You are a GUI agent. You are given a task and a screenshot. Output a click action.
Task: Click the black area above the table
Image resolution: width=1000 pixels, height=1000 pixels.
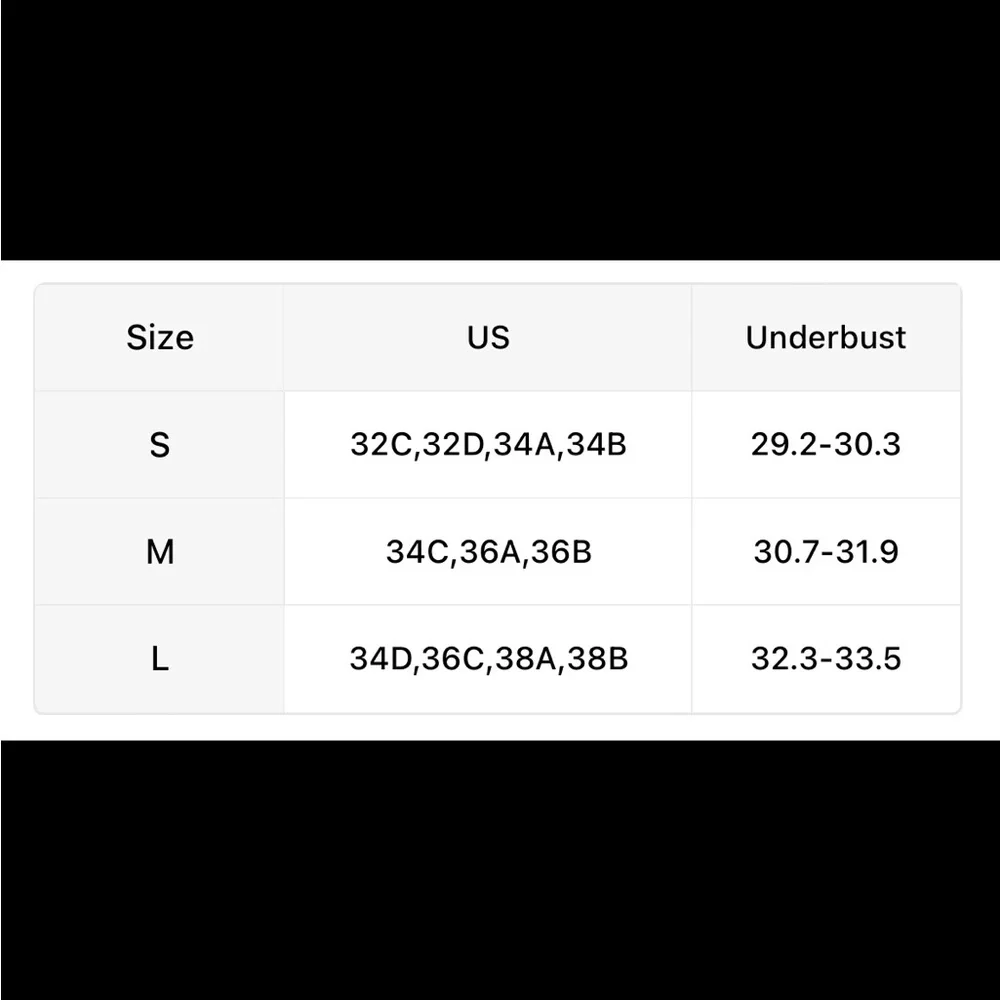click(500, 130)
